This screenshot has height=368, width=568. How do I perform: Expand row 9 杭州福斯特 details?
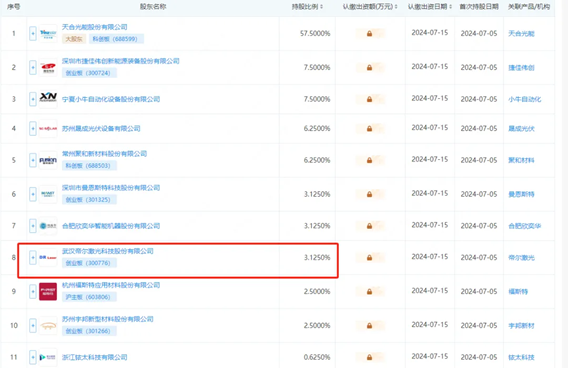click(x=33, y=292)
